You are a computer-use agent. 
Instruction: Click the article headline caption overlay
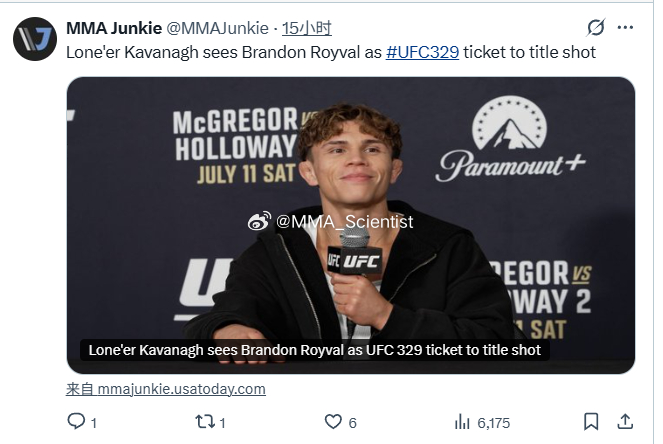315,350
